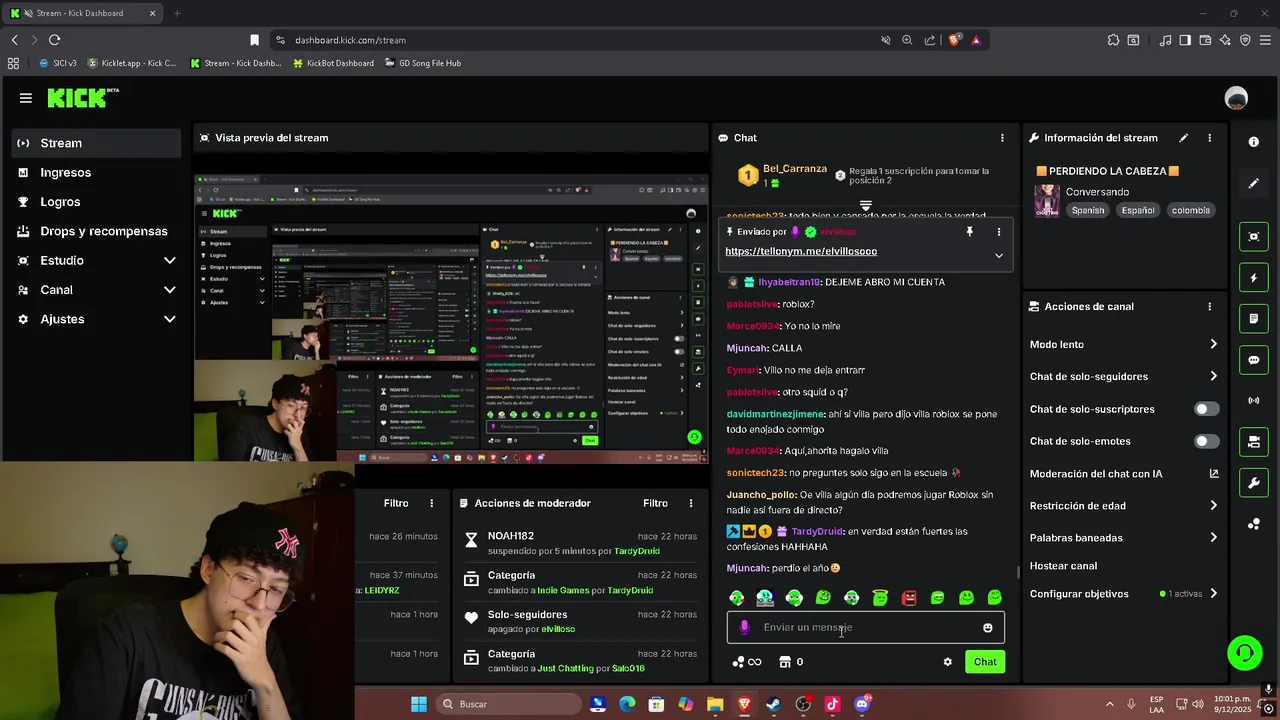Viewport: 1280px width, 720px height.
Task: Expand the pinned message chevron
Action: pos(998,256)
